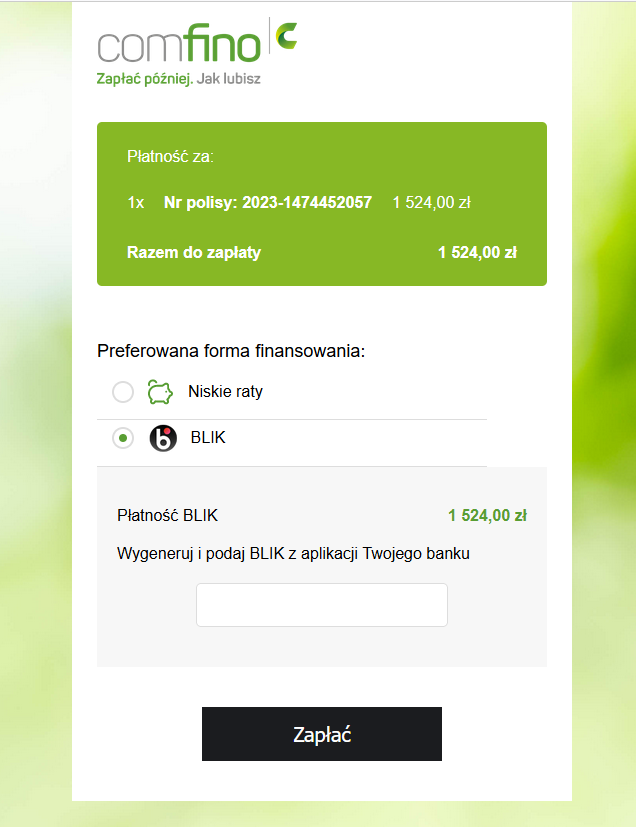This screenshot has width=636, height=827.
Task: Click the 'Niskie raty' option label
Action: coord(225,392)
